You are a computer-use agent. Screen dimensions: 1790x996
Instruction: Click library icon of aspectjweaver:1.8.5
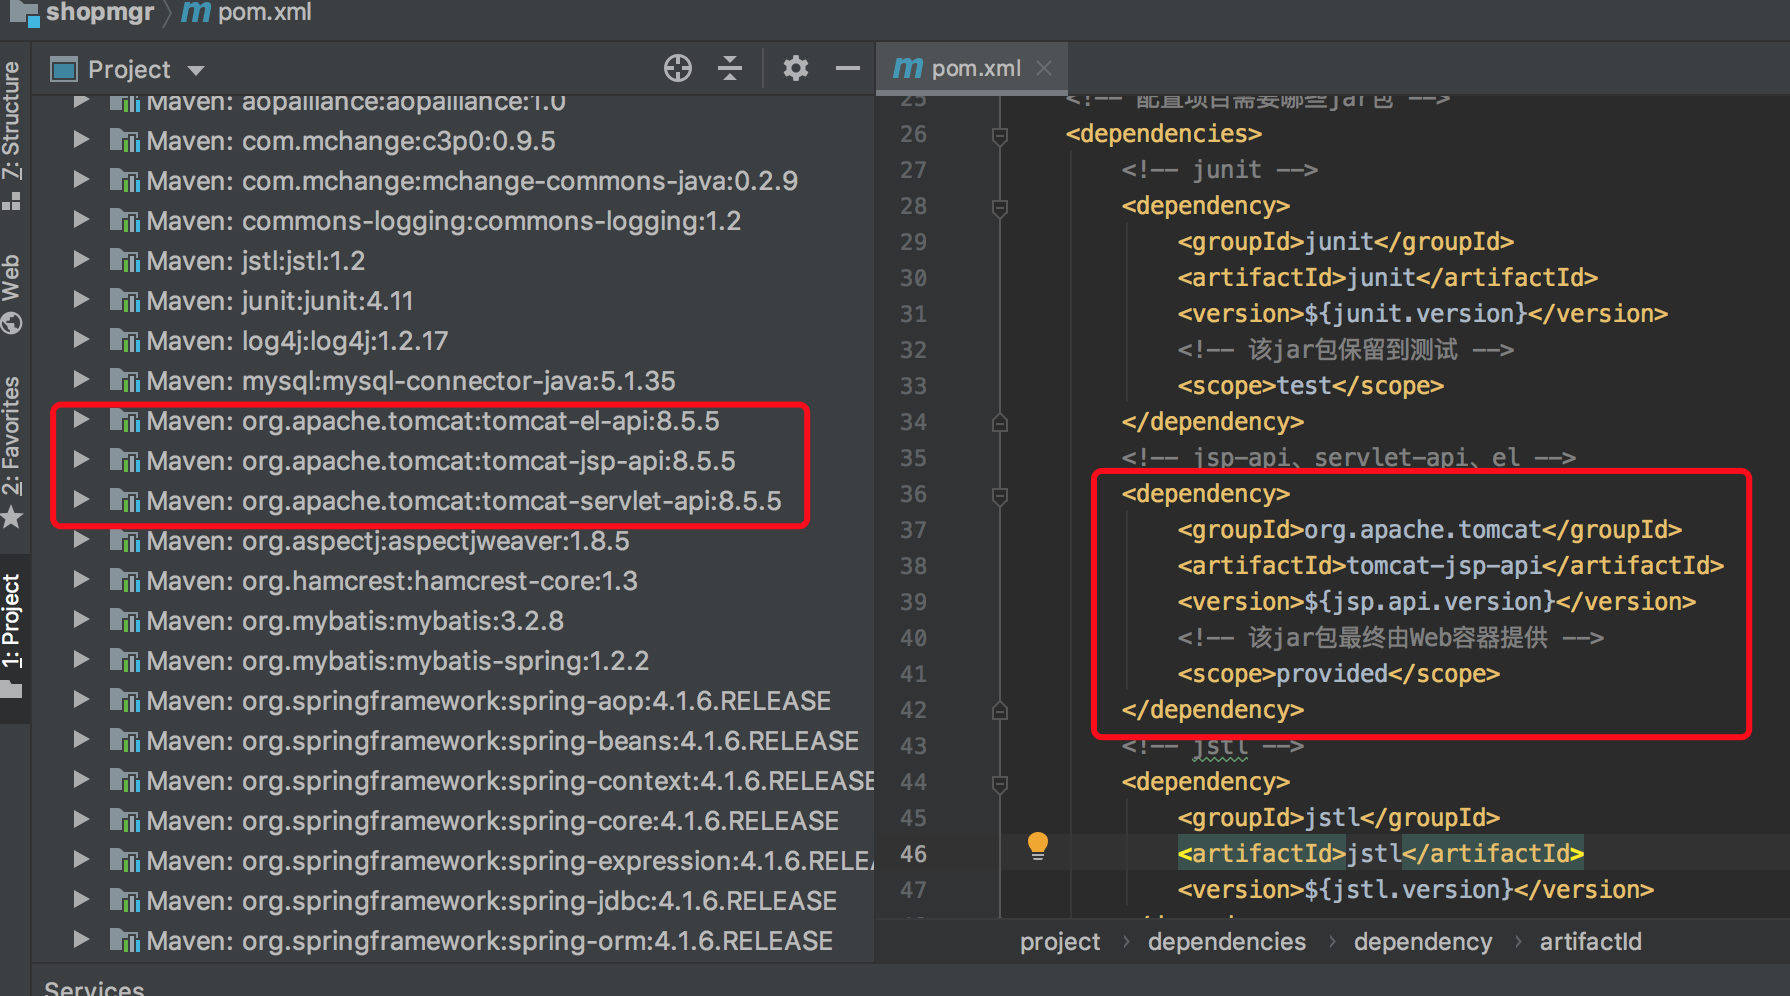(124, 541)
